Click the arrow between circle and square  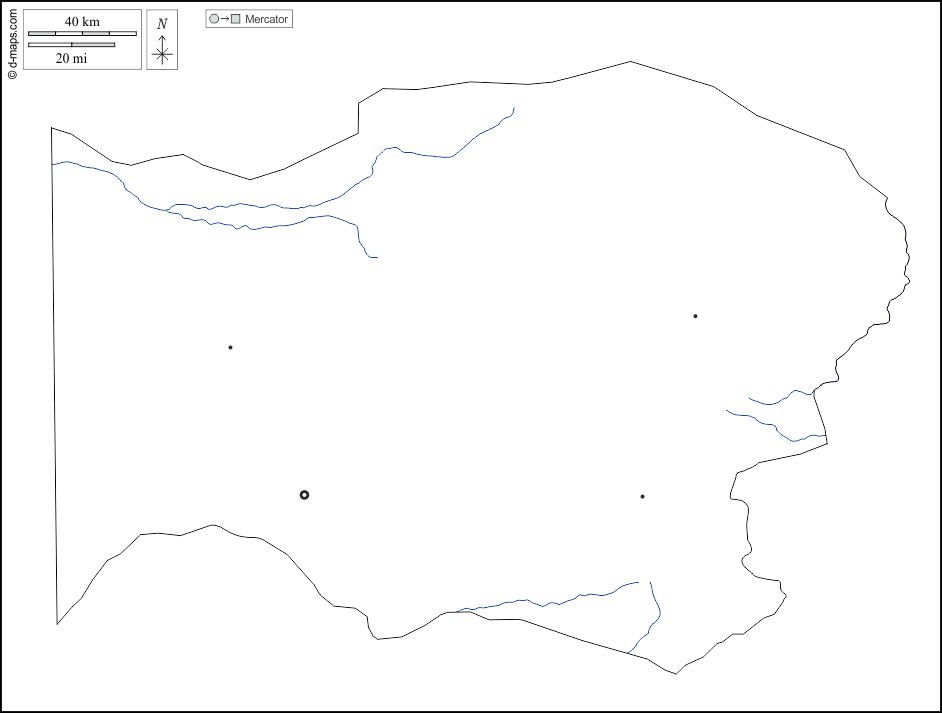point(225,19)
